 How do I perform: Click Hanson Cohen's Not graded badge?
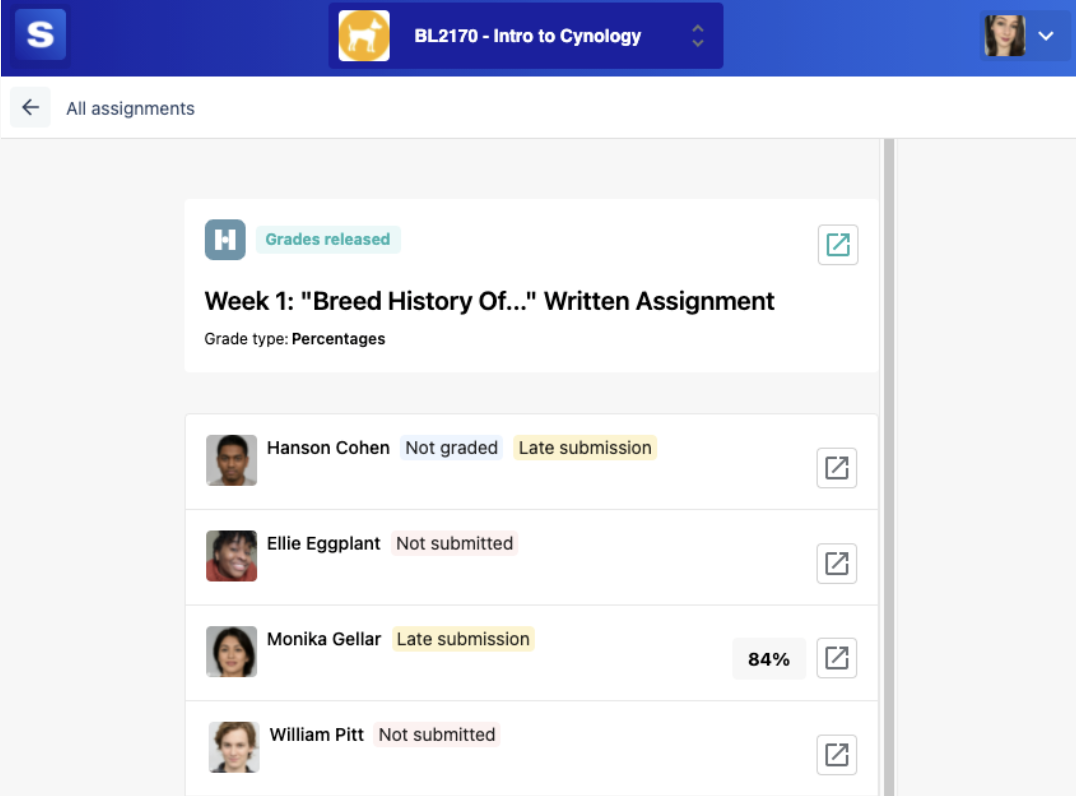pyautogui.click(x=452, y=448)
